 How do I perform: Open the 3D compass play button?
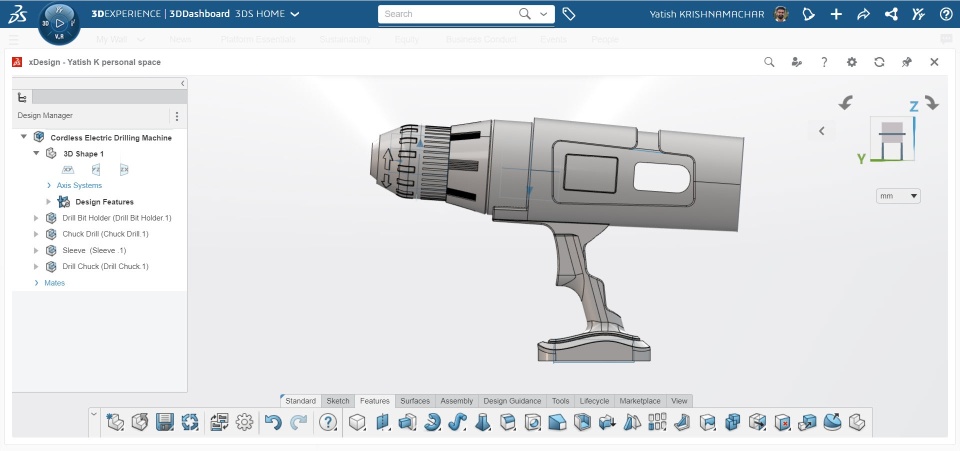59,24
